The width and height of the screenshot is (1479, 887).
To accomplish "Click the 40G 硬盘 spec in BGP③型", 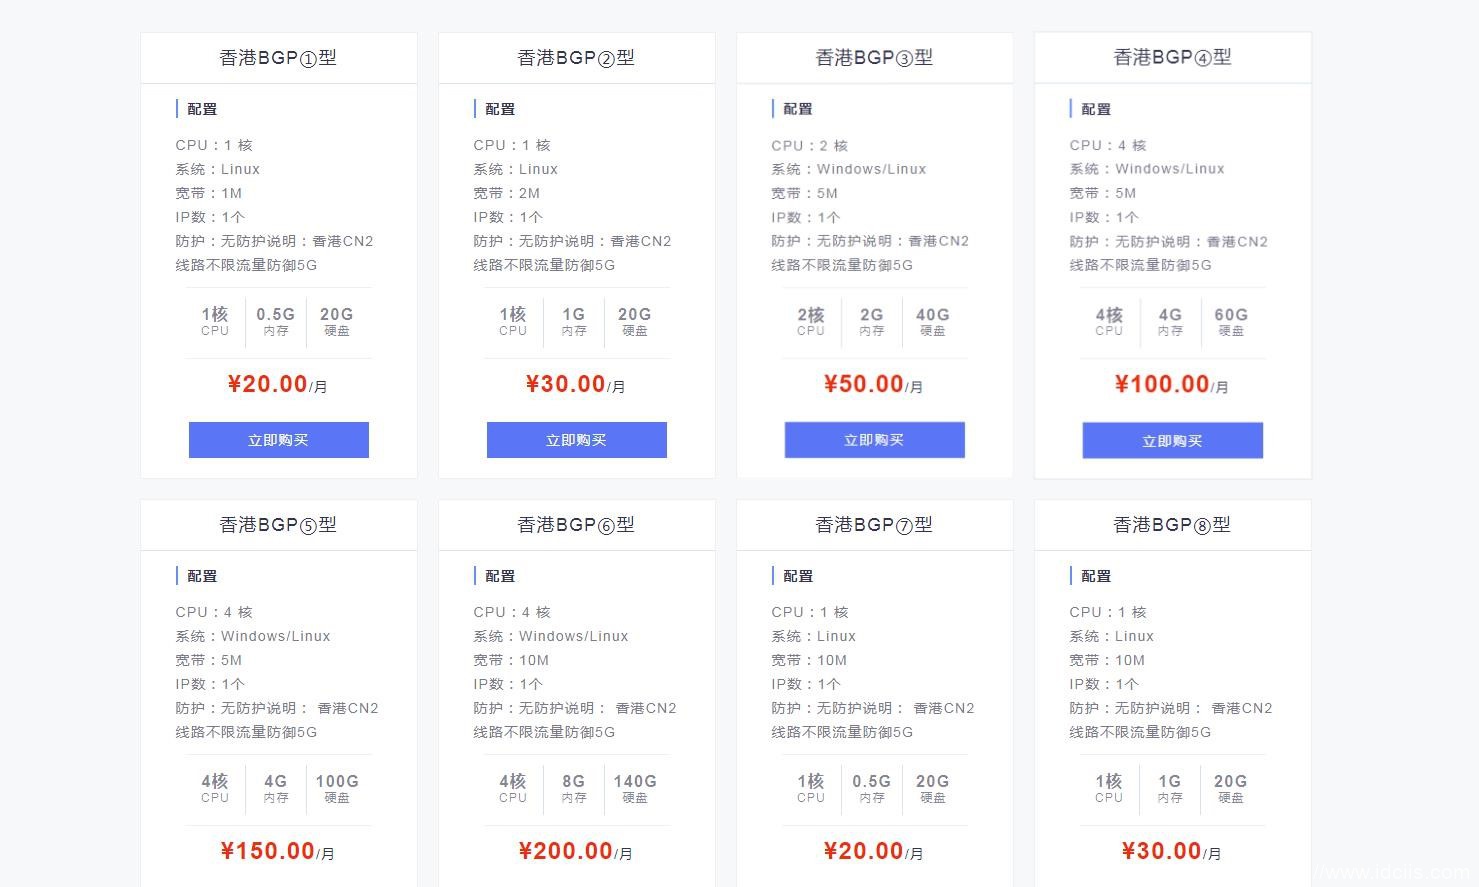I will coord(933,321).
